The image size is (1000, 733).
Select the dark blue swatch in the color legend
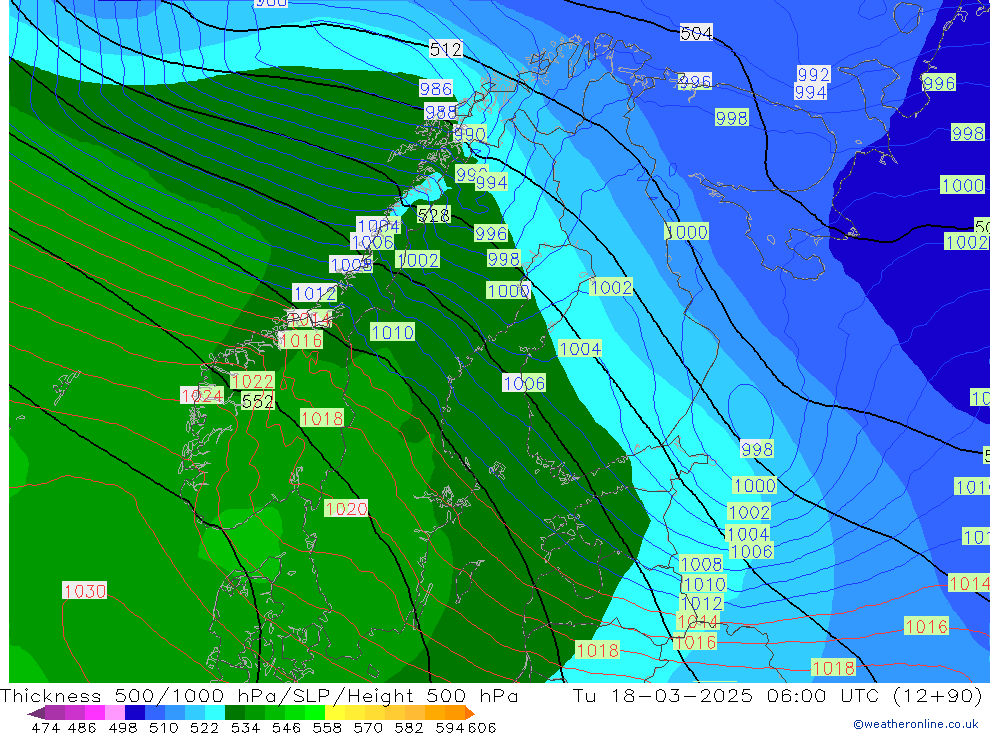point(134,713)
